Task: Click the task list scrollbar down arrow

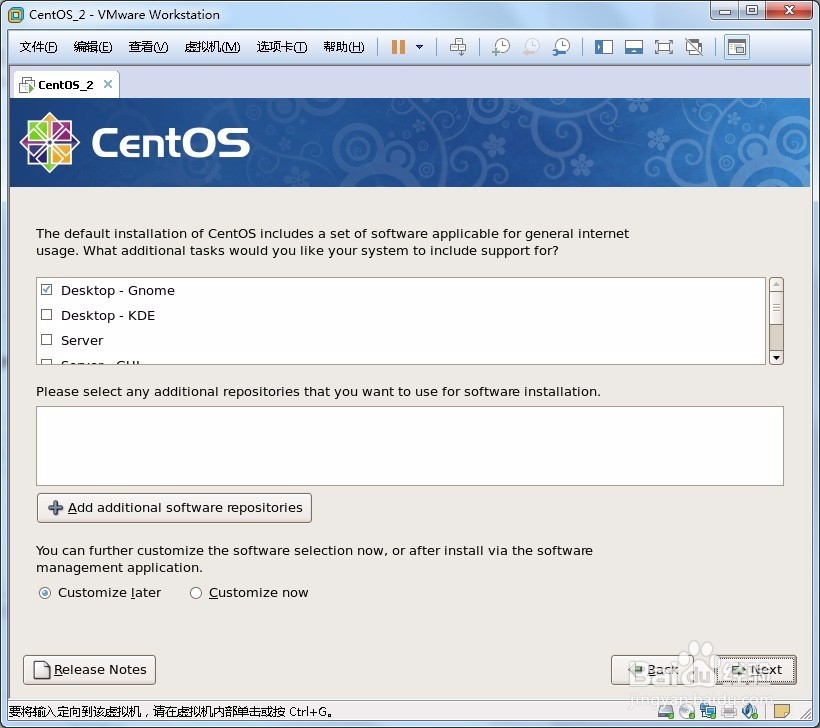Action: point(777,358)
